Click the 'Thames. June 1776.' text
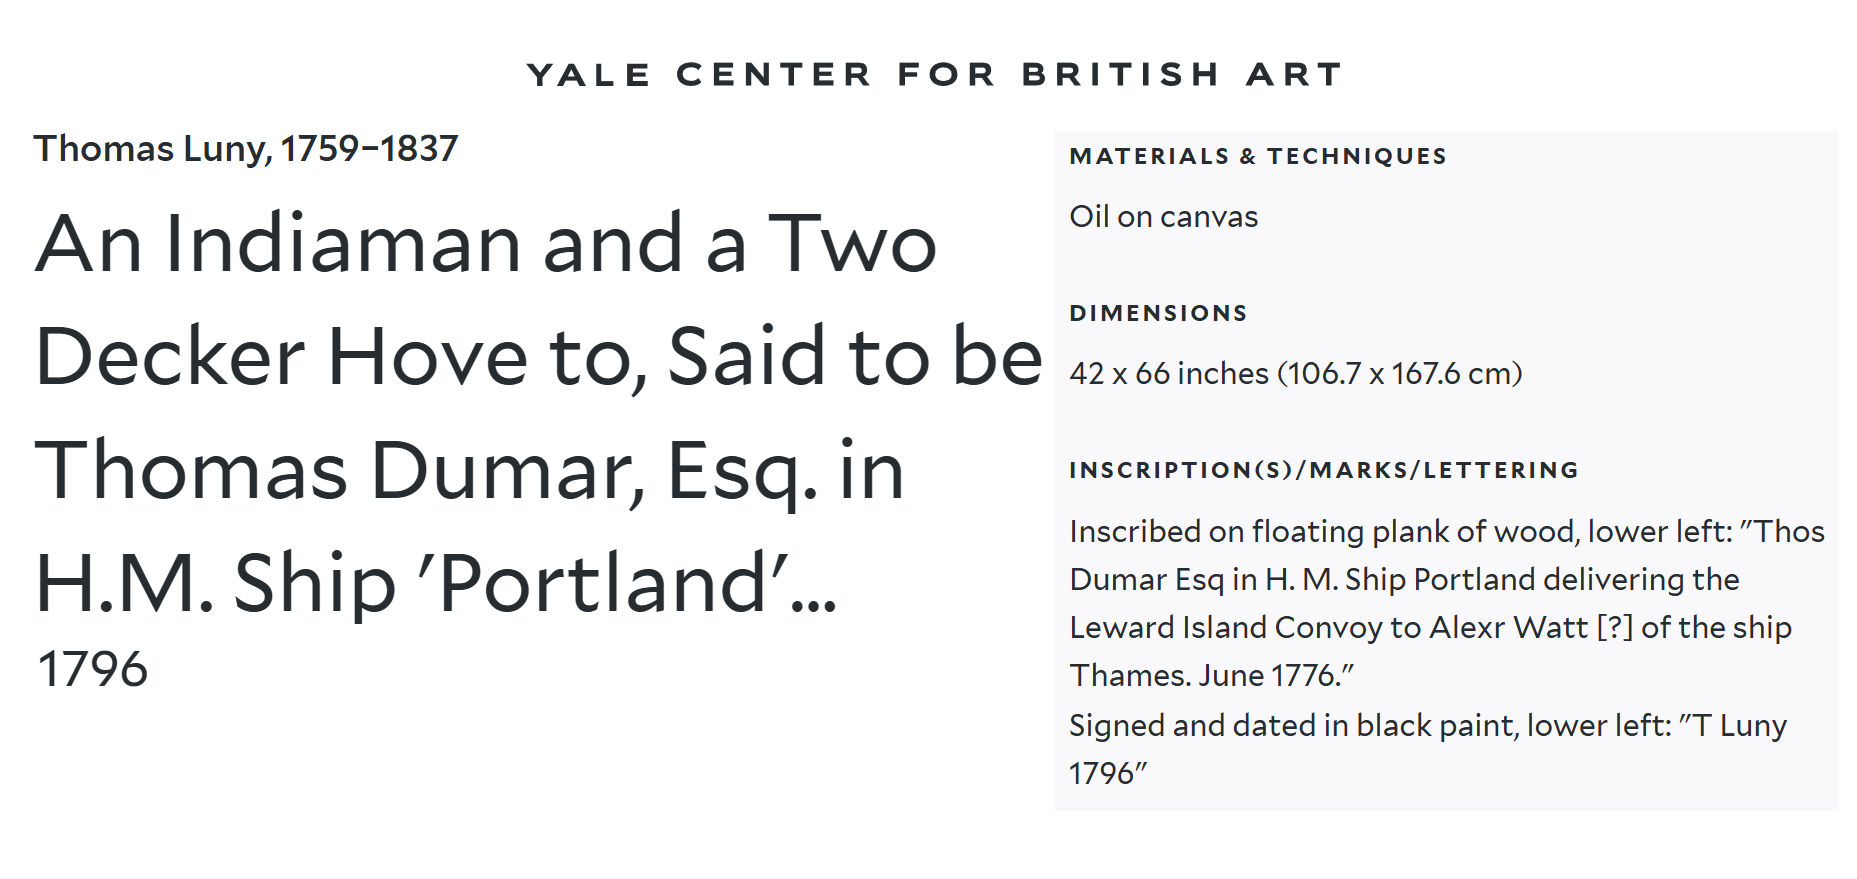This screenshot has height=879, width=1857. [1211, 676]
